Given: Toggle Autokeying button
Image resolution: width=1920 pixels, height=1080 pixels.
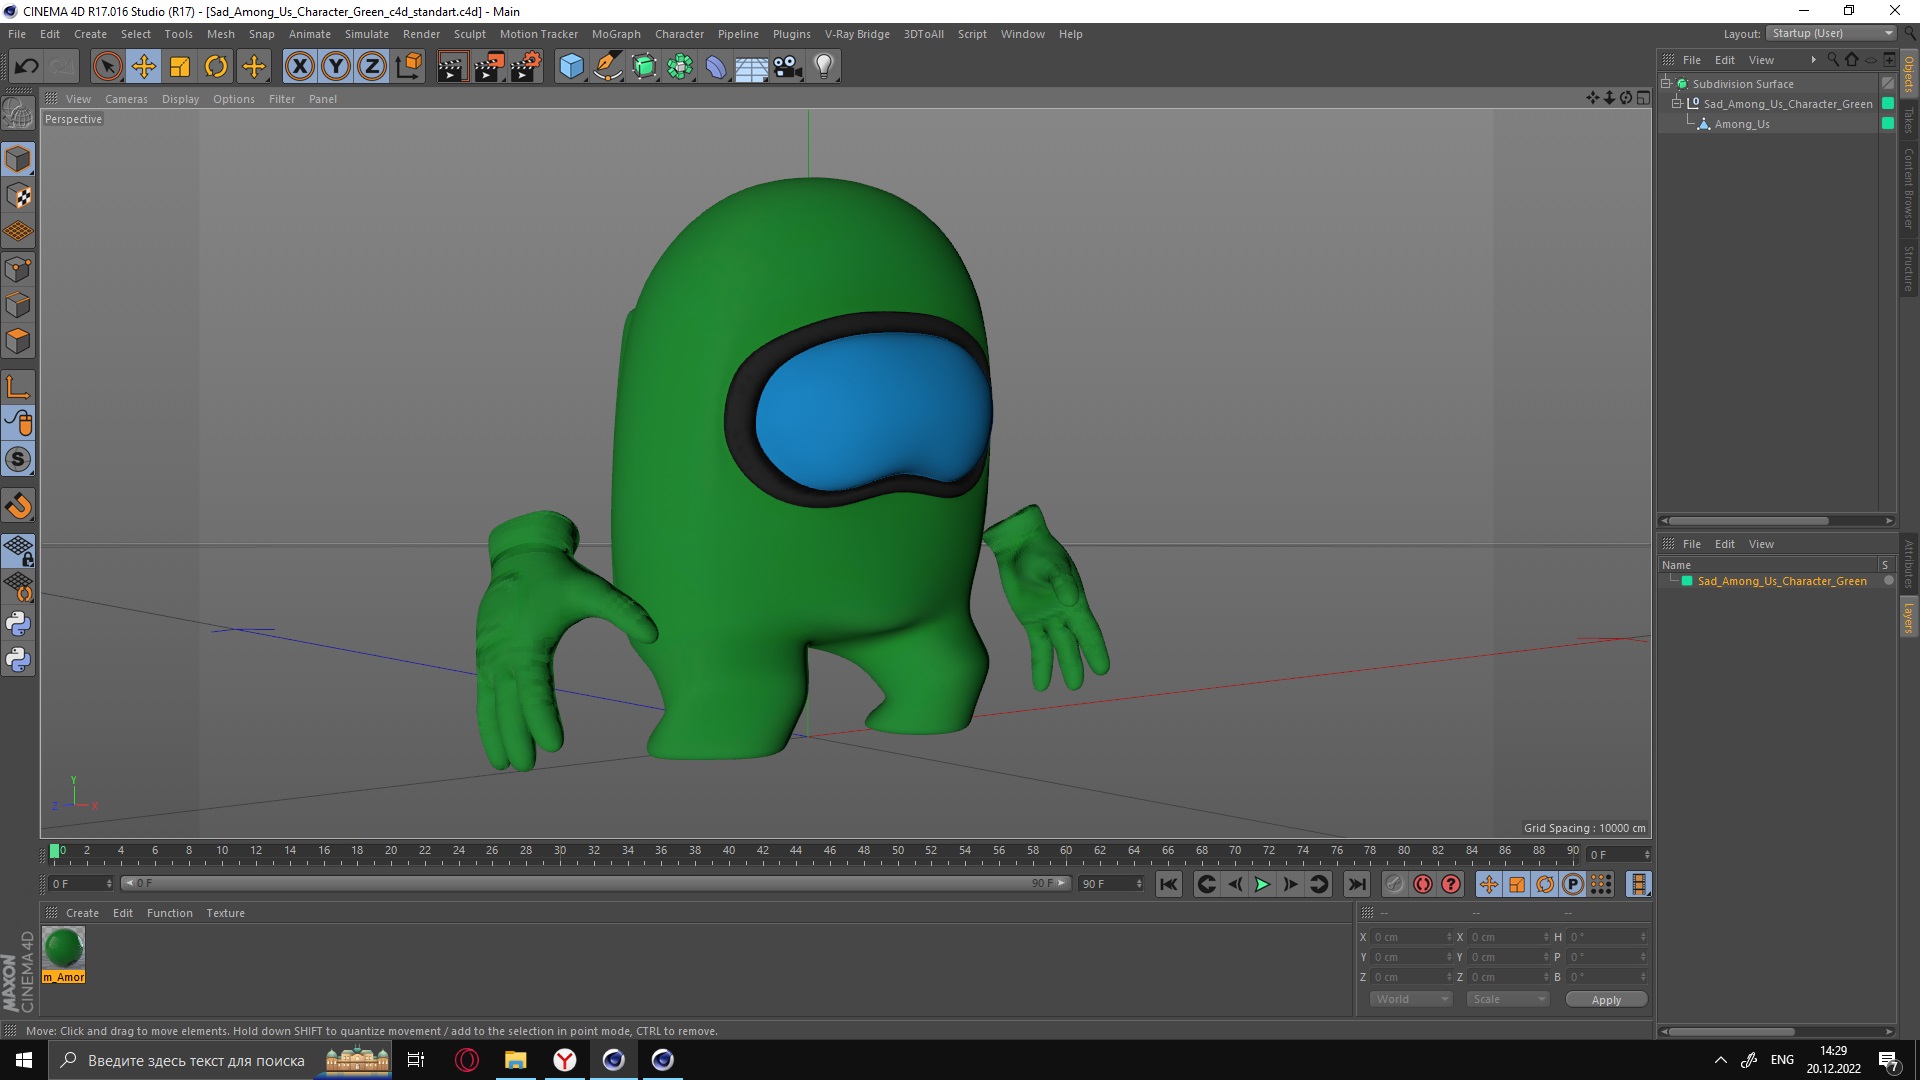Looking at the screenshot, I should pyautogui.click(x=1422, y=884).
